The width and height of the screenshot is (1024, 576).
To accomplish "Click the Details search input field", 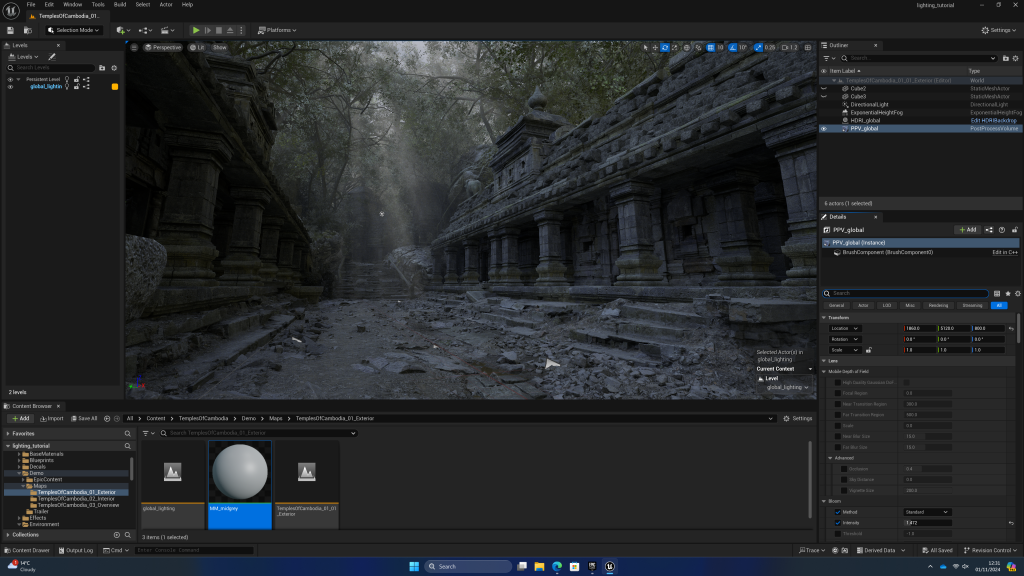I will click(906, 293).
